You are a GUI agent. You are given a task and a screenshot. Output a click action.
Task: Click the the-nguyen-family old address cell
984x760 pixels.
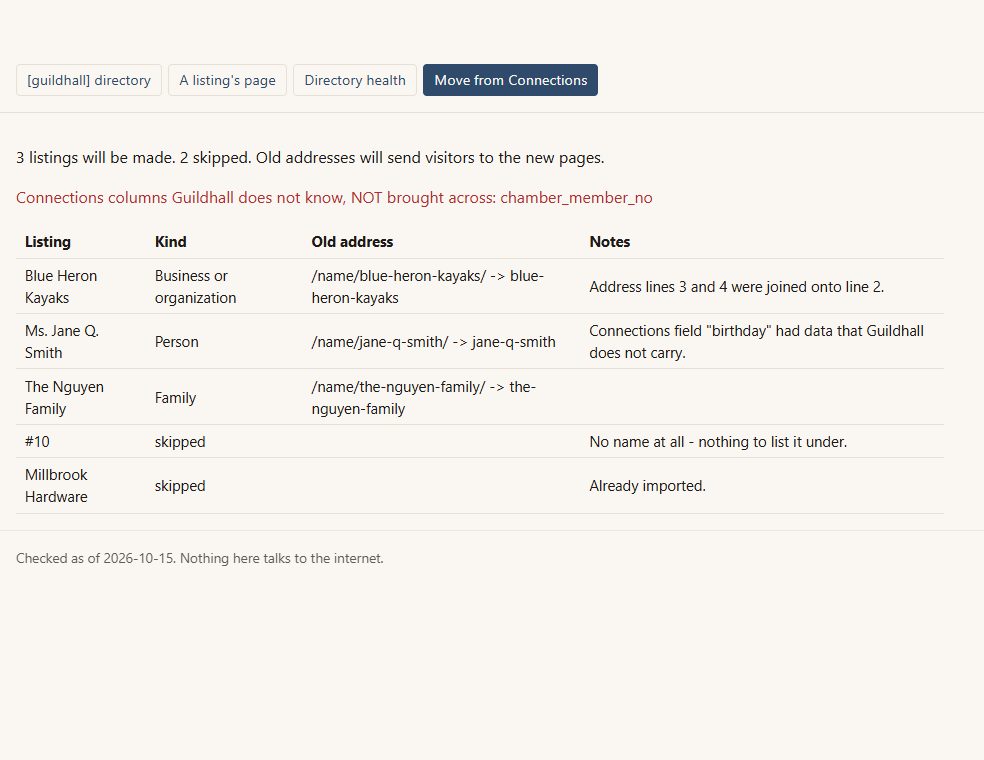click(x=424, y=398)
